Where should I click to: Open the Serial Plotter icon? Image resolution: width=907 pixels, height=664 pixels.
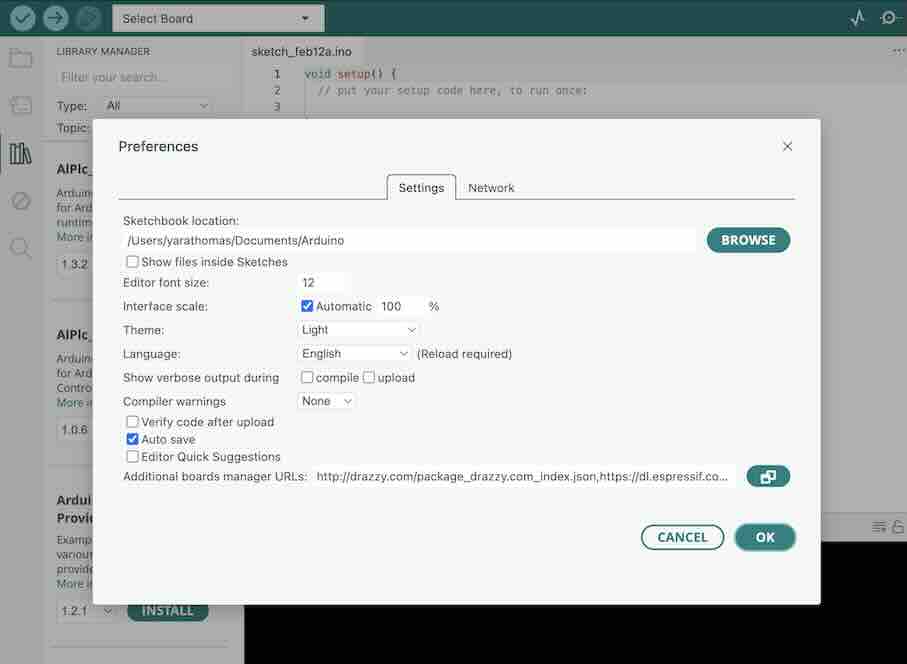[857, 19]
